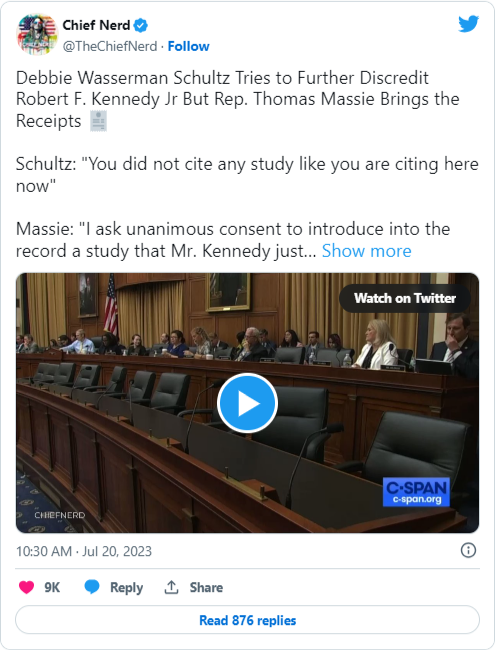Click the Twitter bird logo
The image size is (495, 650).
click(468, 24)
